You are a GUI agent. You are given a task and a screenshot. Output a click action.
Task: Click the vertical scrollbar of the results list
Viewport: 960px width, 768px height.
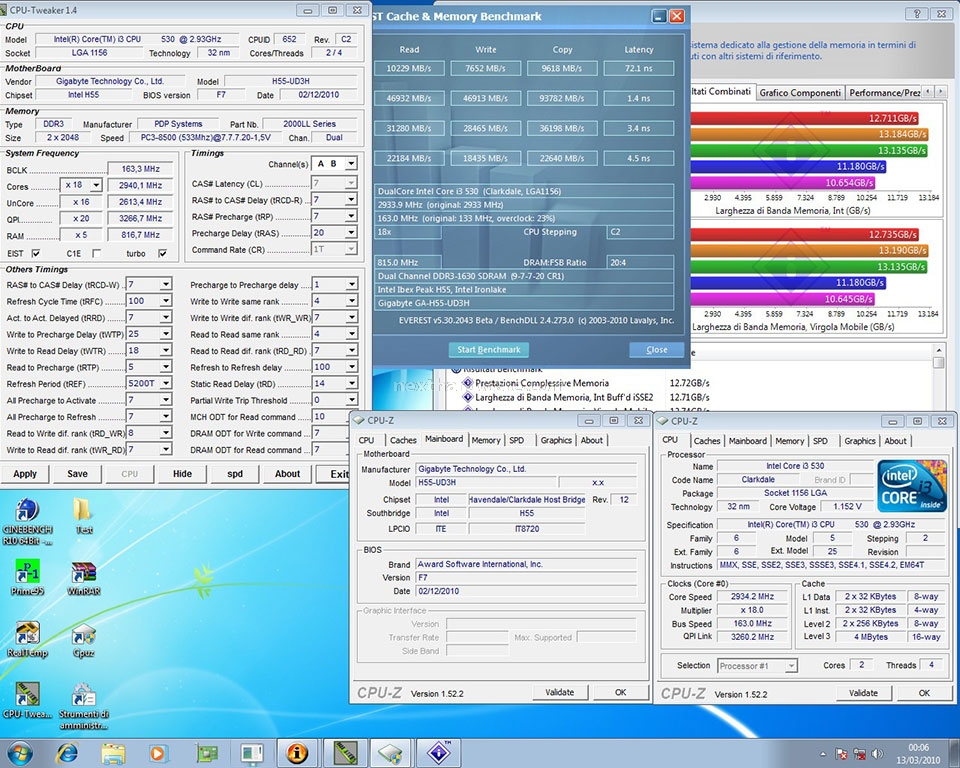coord(938,377)
